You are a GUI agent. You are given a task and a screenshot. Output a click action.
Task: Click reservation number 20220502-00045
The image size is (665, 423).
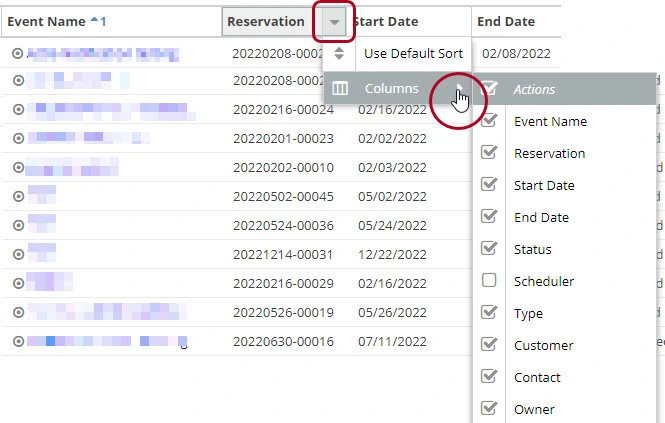(x=283, y=197)
